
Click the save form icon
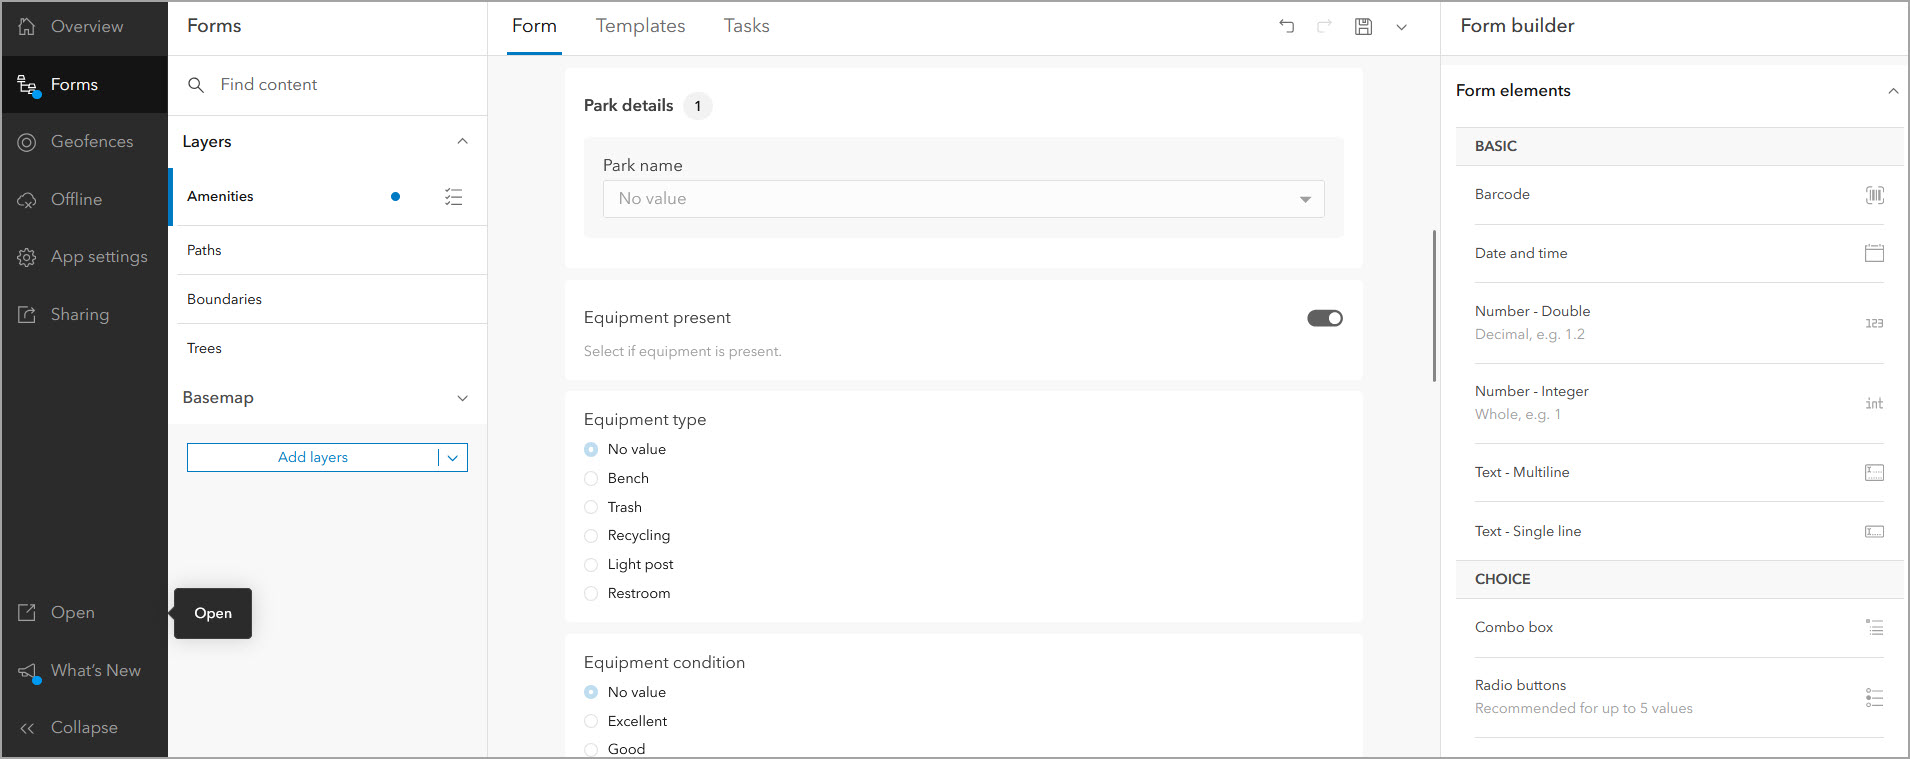(x=1363, y=27)
